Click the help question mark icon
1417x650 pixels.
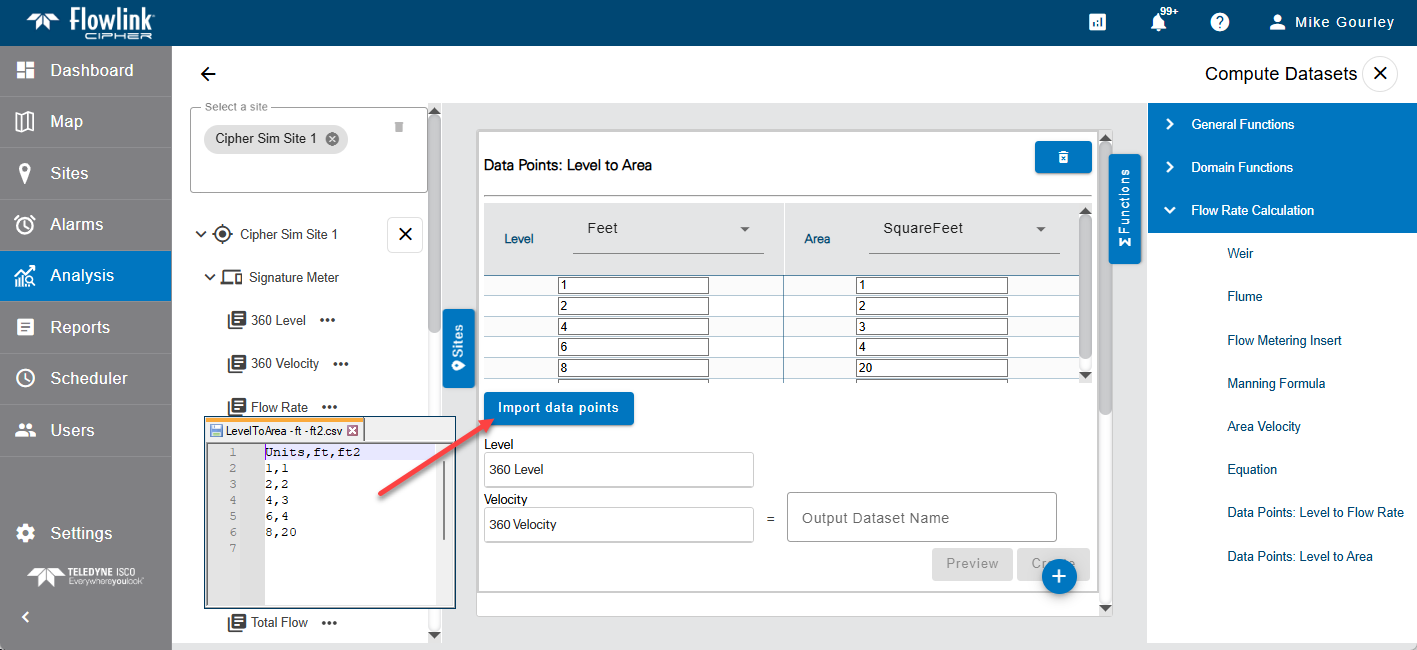click(1219, 22)
